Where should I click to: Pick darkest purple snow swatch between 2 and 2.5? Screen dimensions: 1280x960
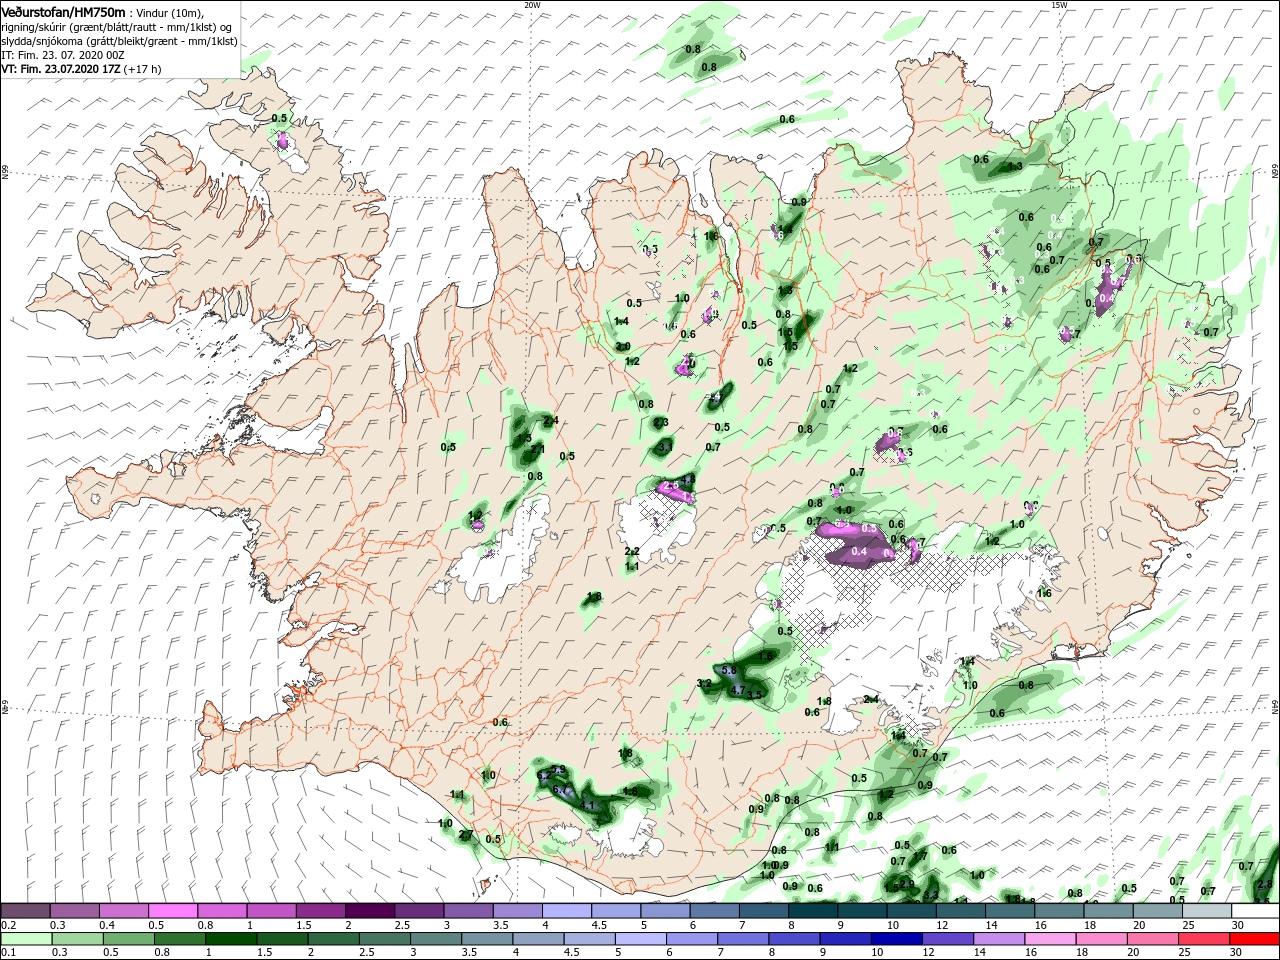369,911
